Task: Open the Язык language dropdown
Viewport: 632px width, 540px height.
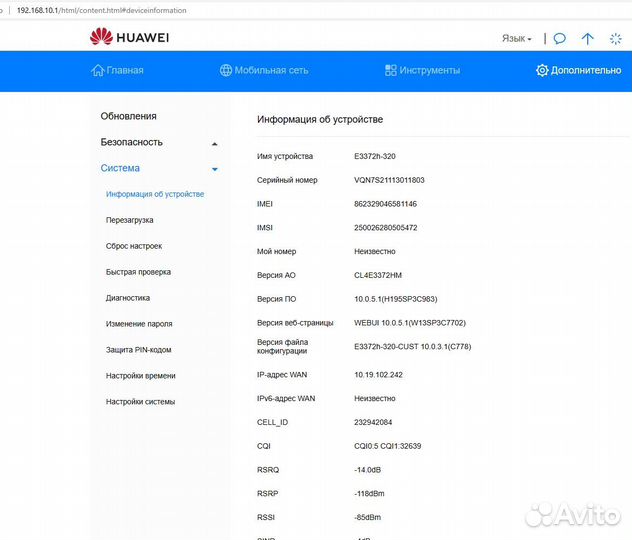Action: (x=517, y=39)
